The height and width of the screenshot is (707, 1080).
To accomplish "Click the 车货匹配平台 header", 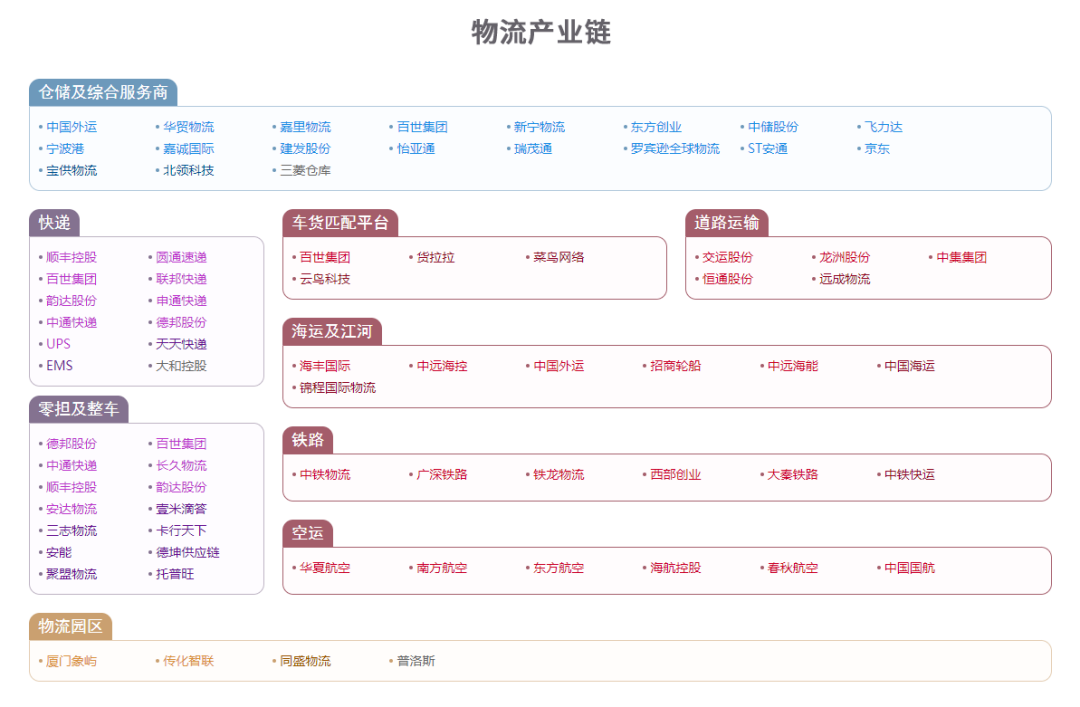I will tap(341, 223).
